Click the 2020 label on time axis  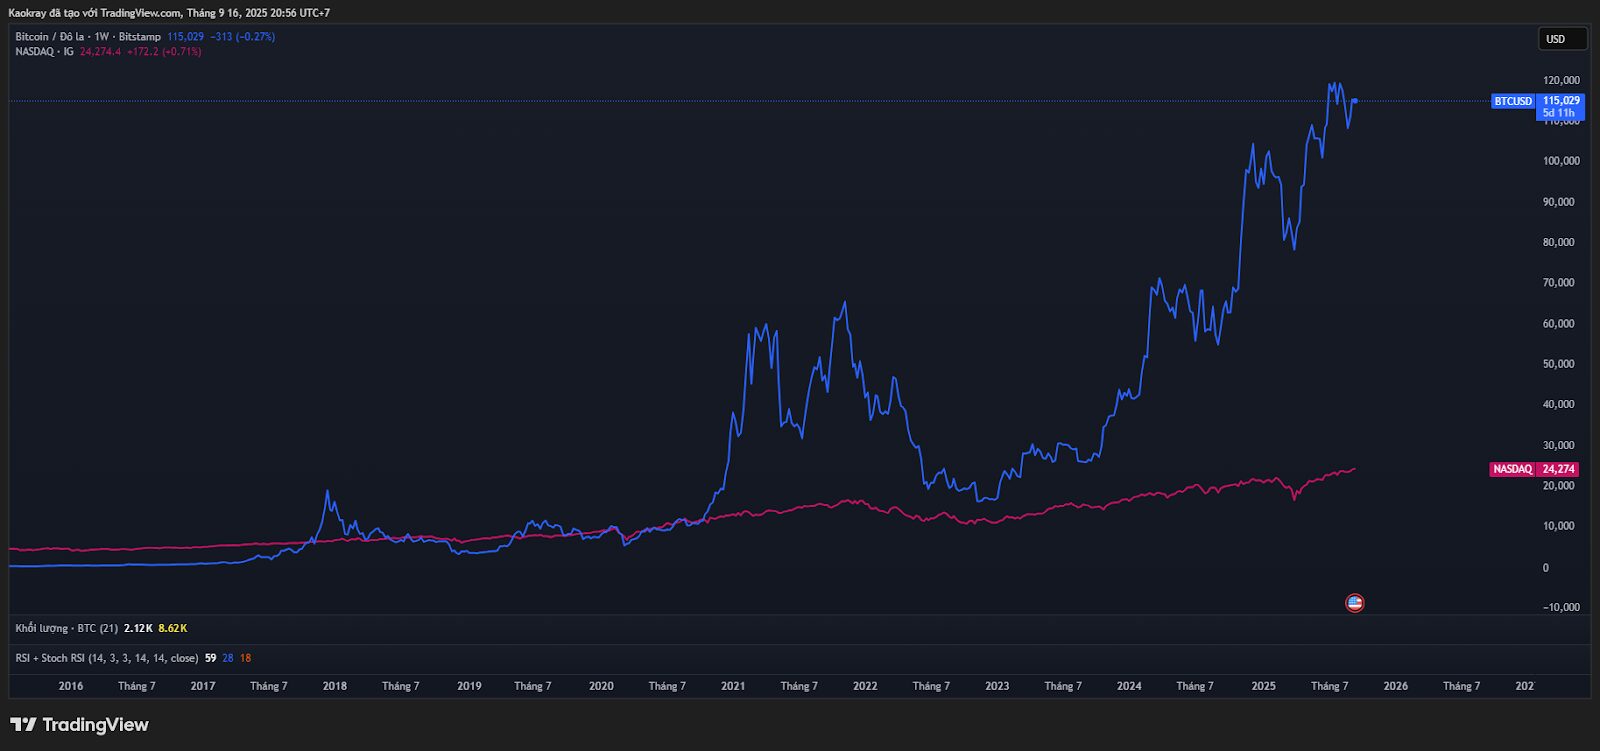click(601, 686)
